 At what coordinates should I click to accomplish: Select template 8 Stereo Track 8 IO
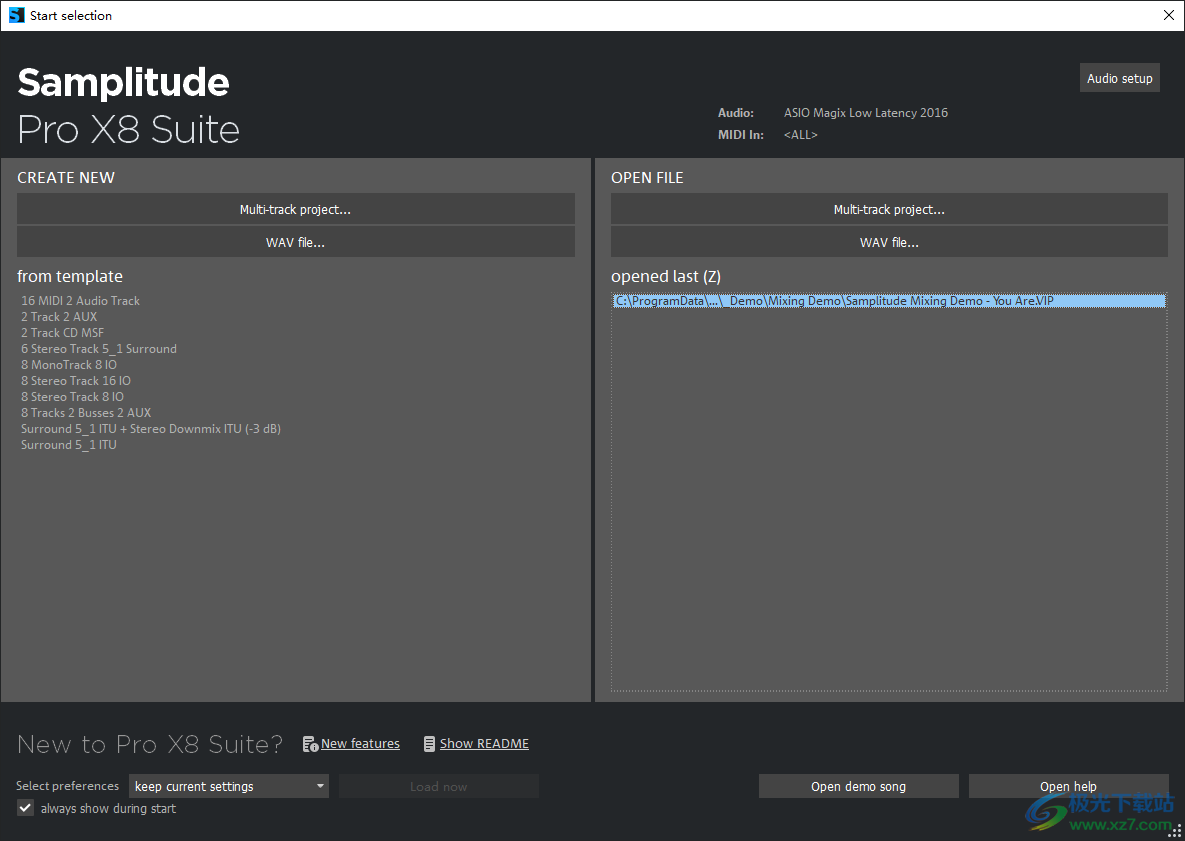(x=73, y=397)
